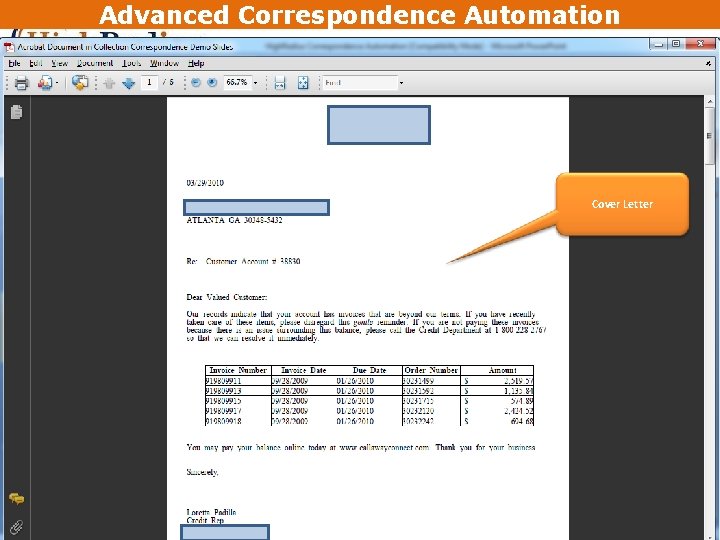The width and height of the screenshot is (720, 540).
Task: Minimize the Acrobat window
Action: (x=659, y=44)
